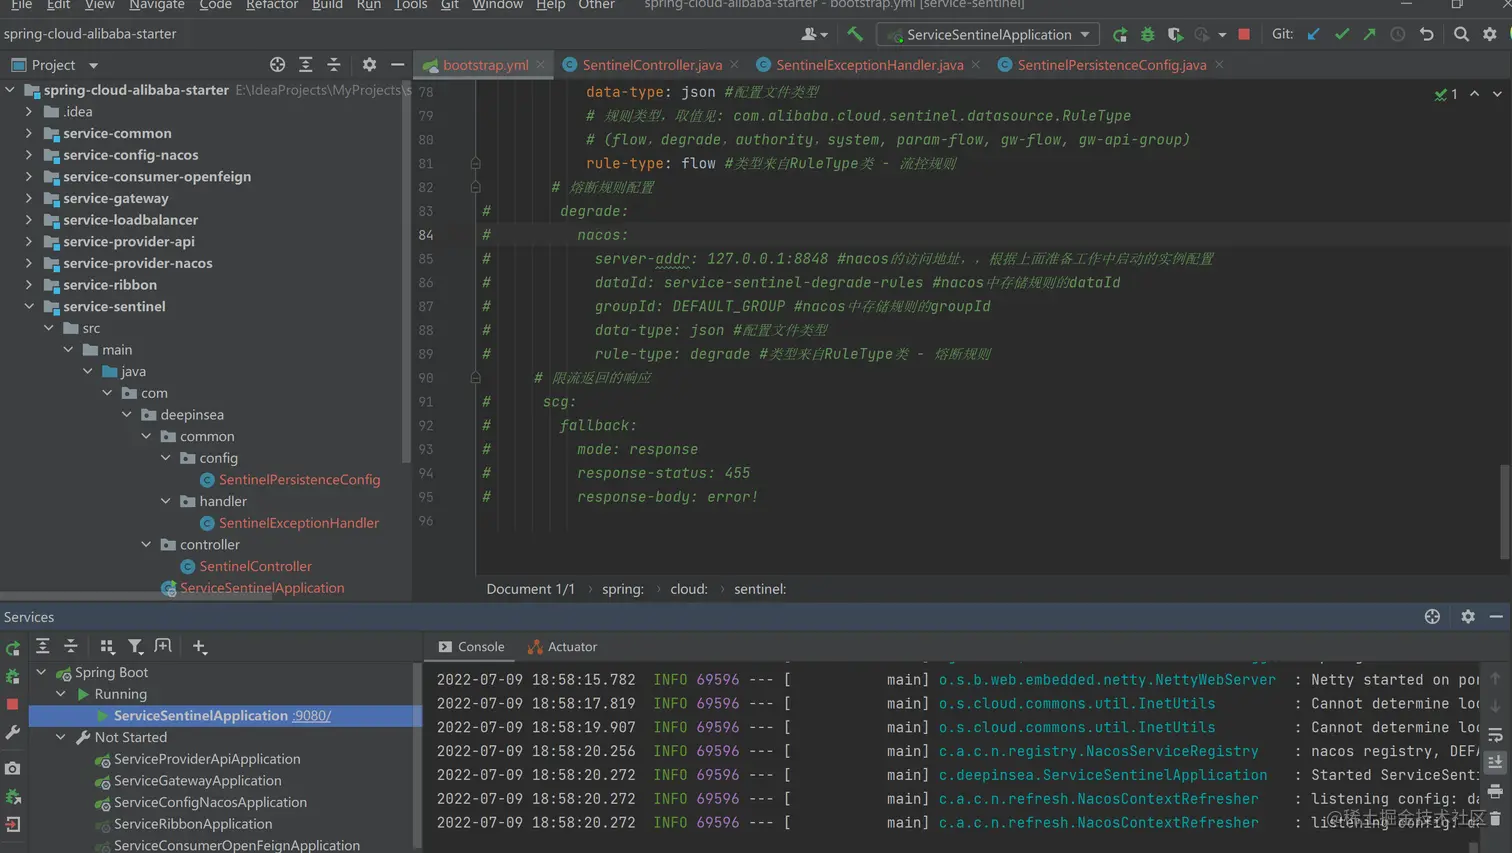Click the Debug bug icon in the toolbar
Screen dimensions: 1512x853
1147,34
